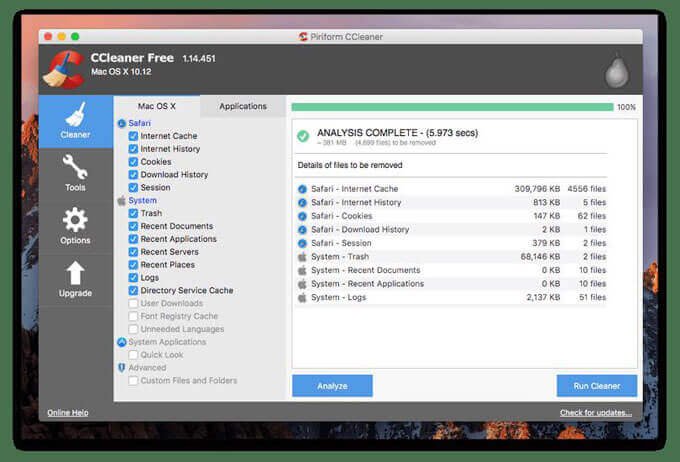Click the System Applications category icon
Image resolution: width=680 pixels, height=462 pixels.
click(x=121, y=342)
